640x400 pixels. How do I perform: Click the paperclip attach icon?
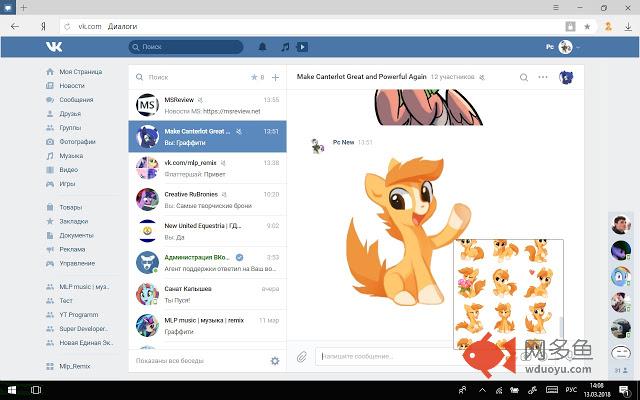coord(302,357)
